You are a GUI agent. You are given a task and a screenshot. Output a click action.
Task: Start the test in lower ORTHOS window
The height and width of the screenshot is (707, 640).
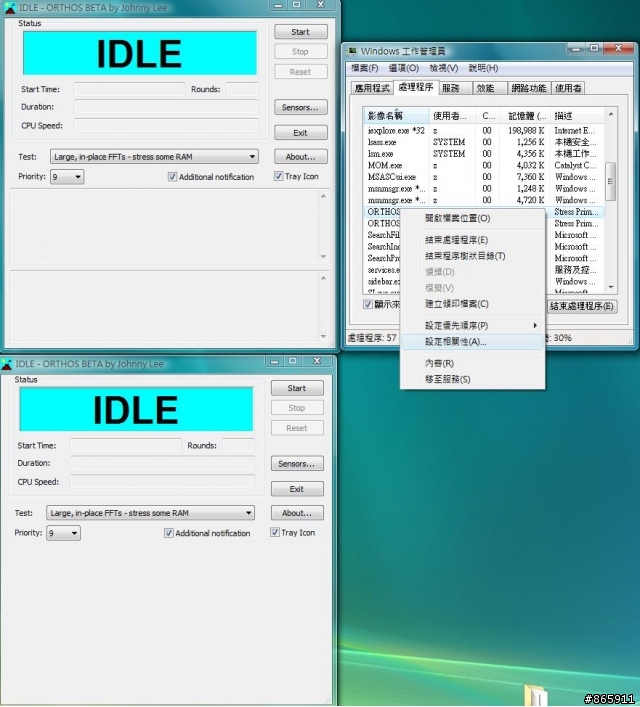pos(297,388)
